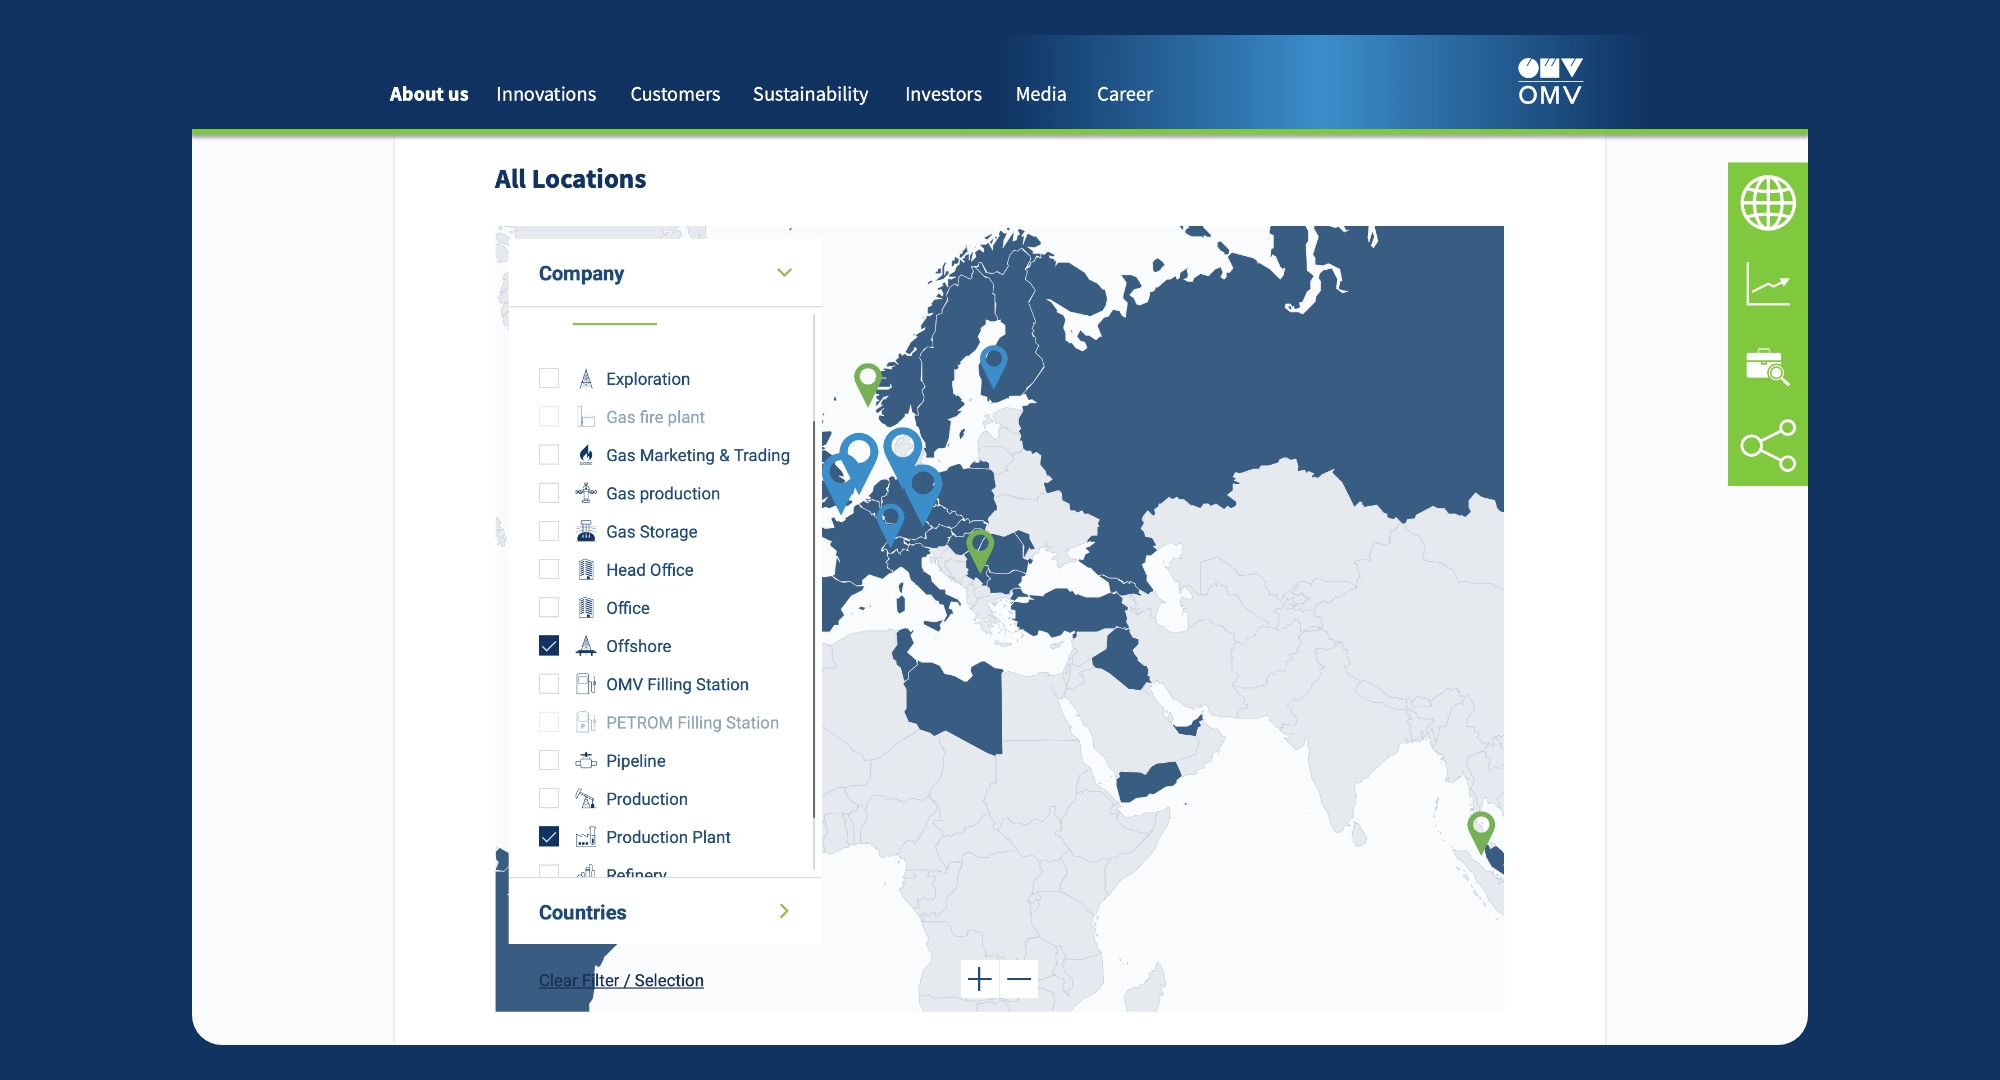Viewport: 2000px width, 1080px height.
Task: Click the OMV logo
Action: click(1549, 81)
